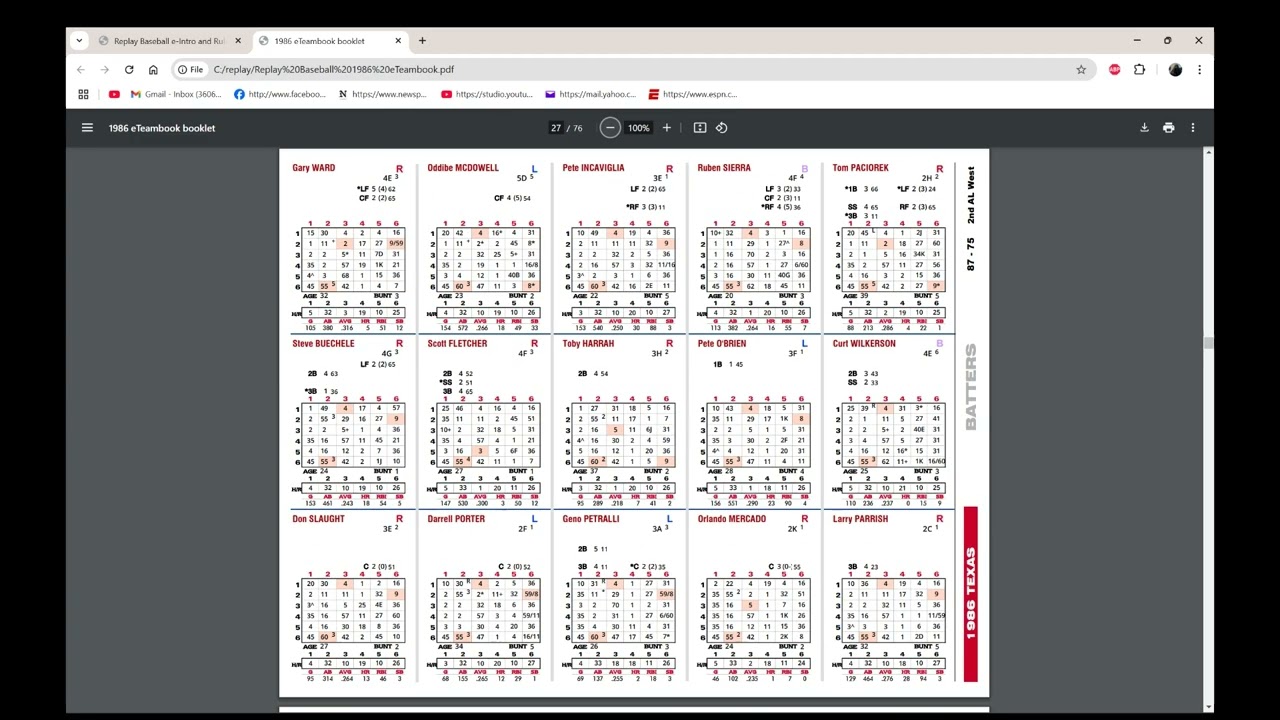
Task: View site information for the File chip
Action: 190,70
